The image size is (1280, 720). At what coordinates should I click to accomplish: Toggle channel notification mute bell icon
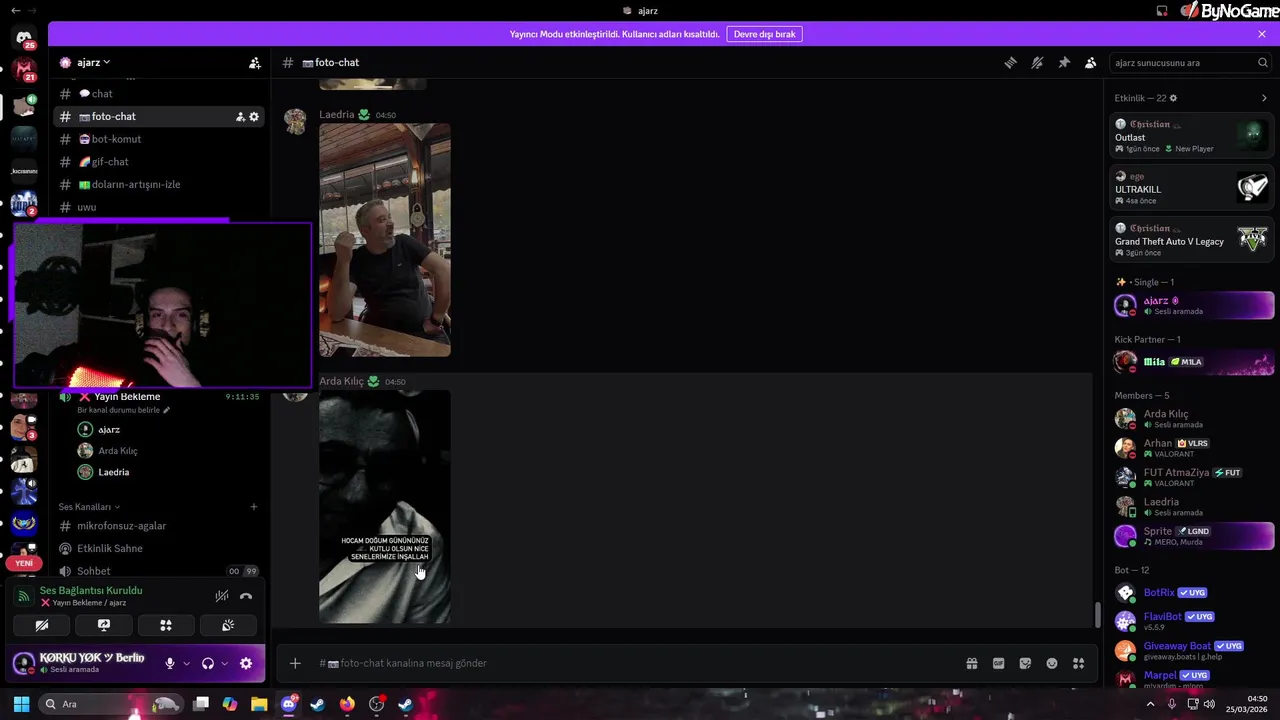click(x=1037, y=62)
